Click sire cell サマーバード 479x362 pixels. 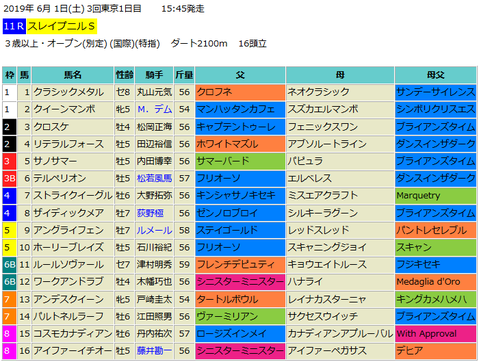coord(240,161)
